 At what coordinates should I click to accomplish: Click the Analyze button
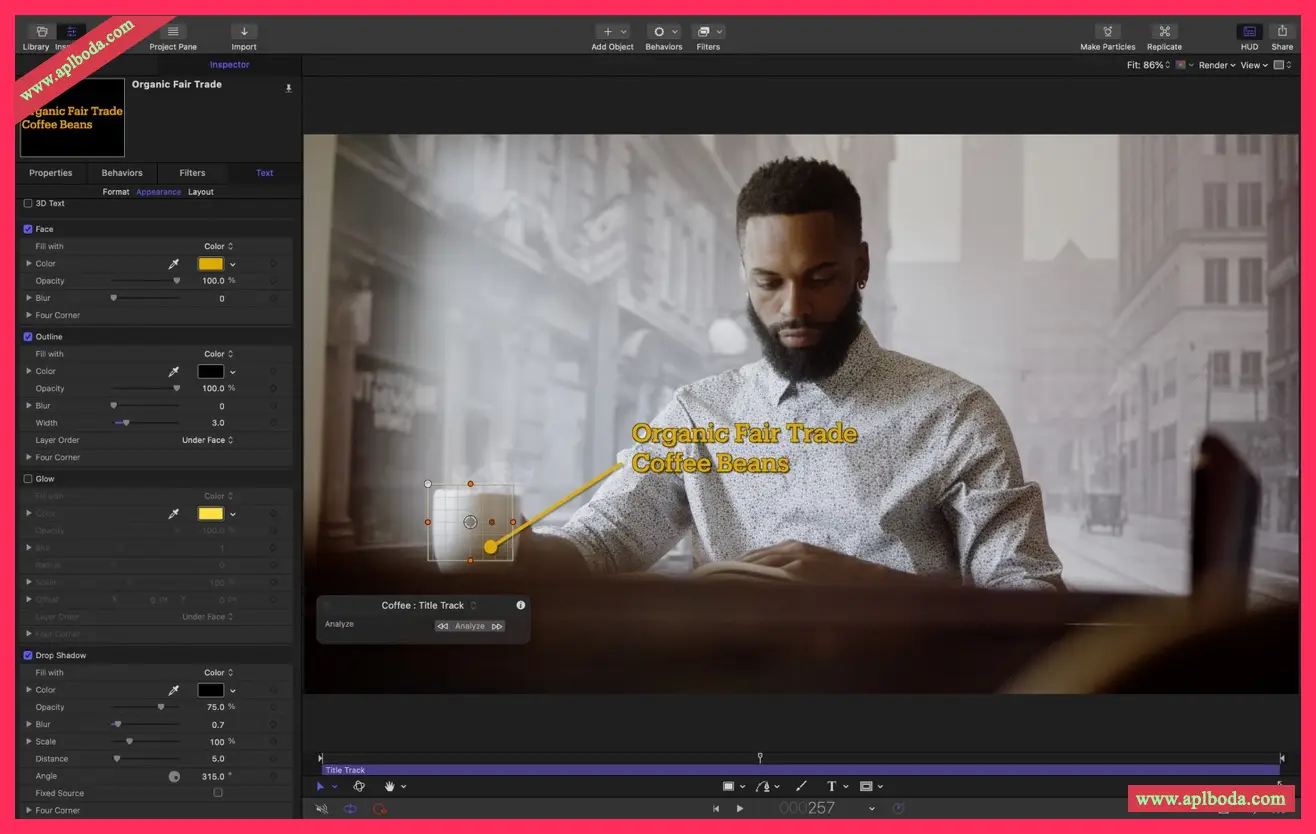[469, 625]
